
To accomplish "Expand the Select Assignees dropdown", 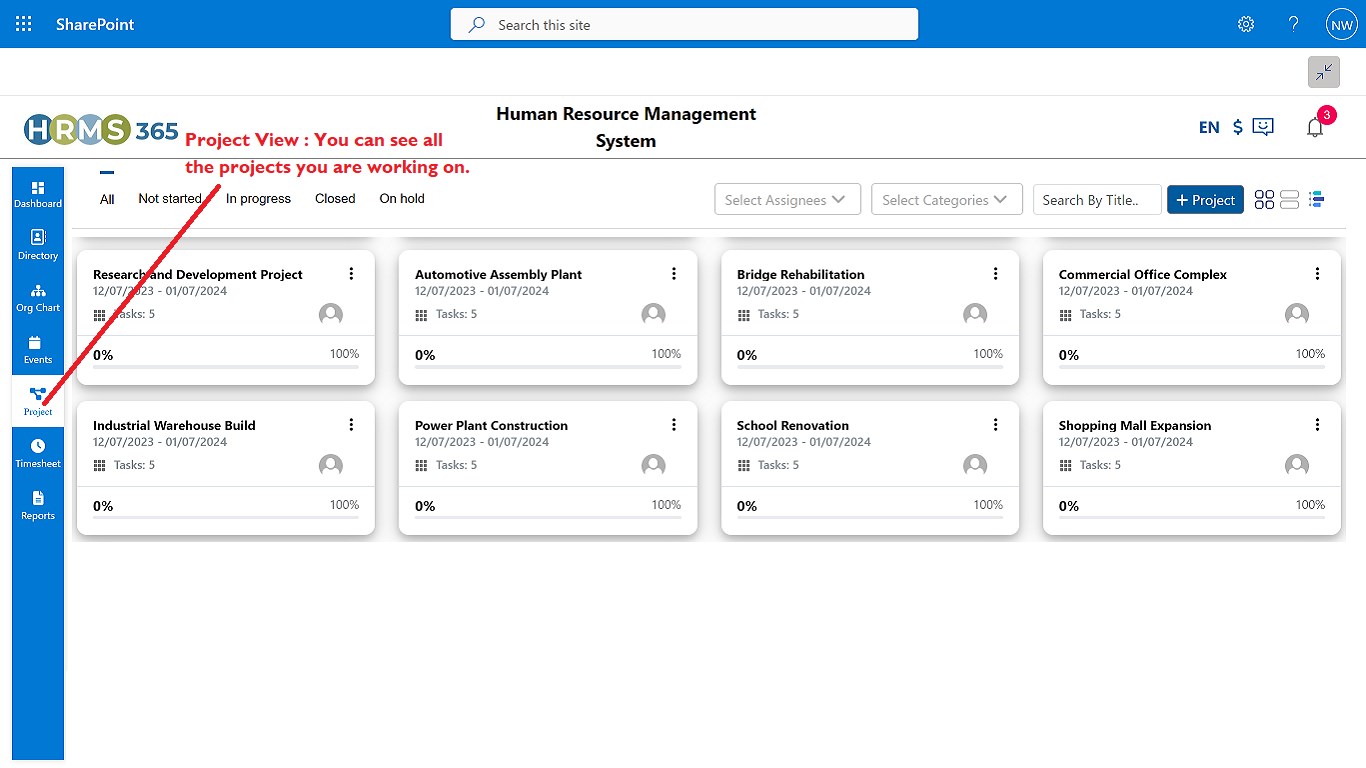I will (x=787, y=200).
